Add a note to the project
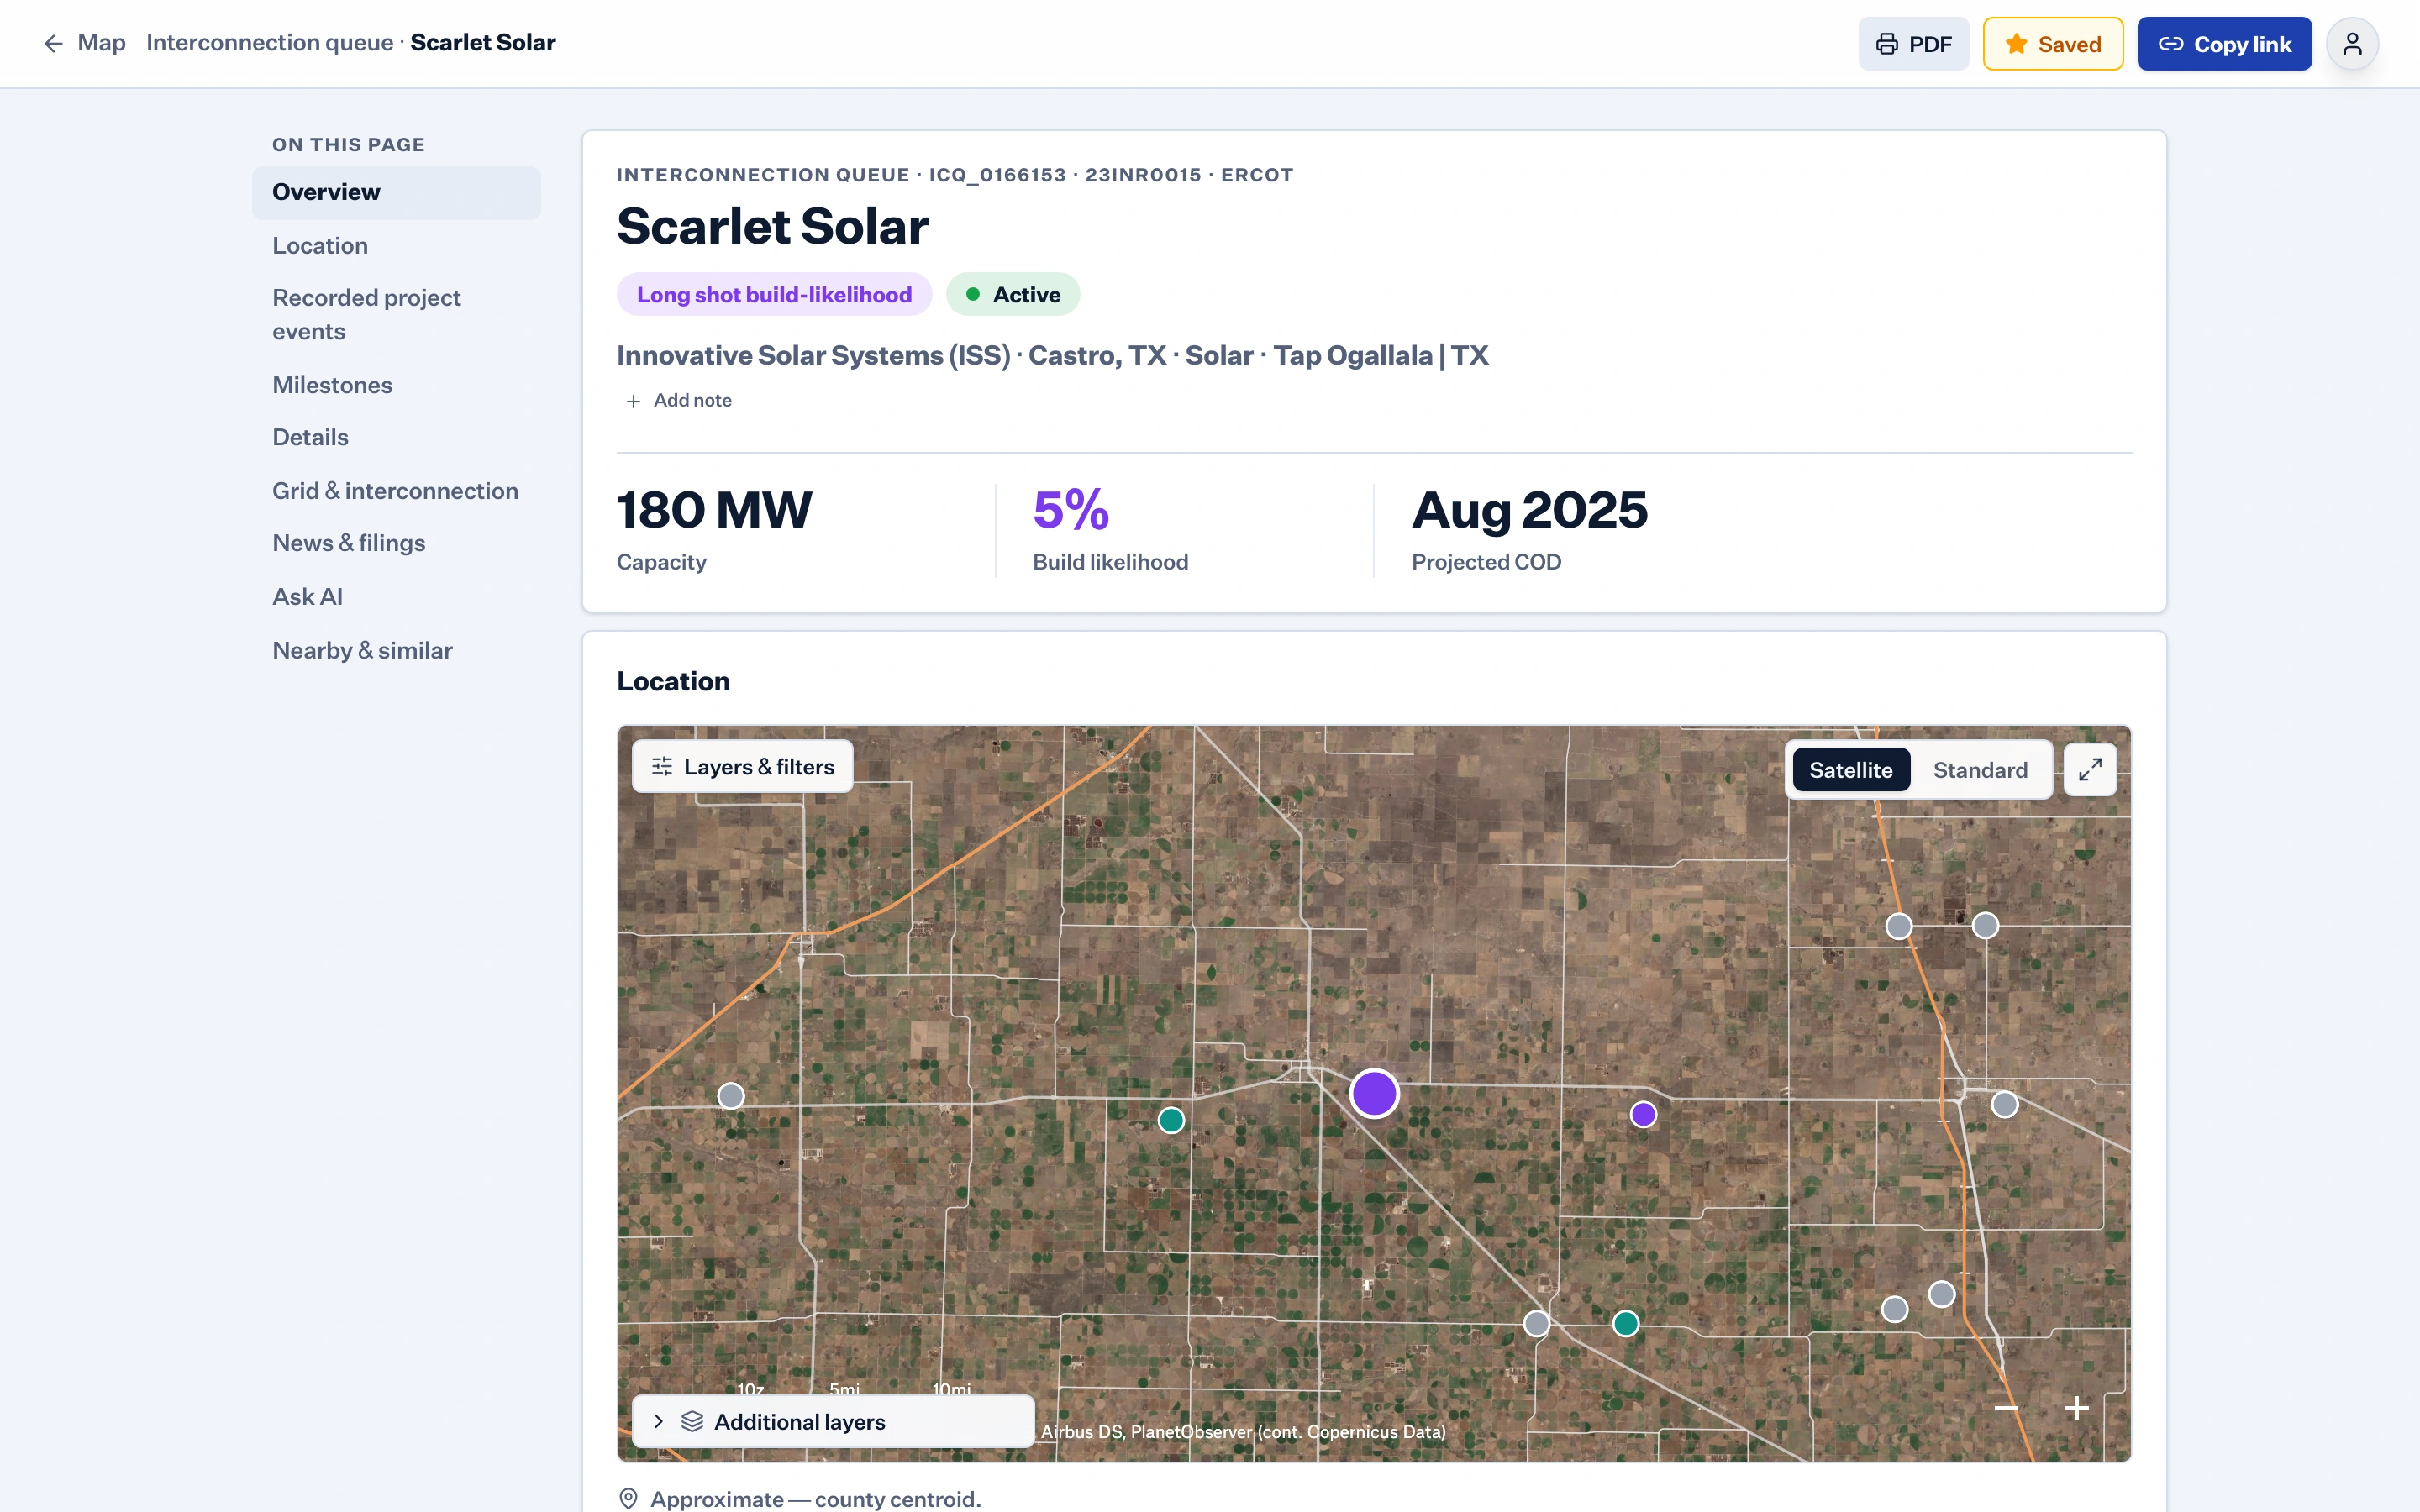This screenshot has height=1512, width=2420. [x=679, y=400]
